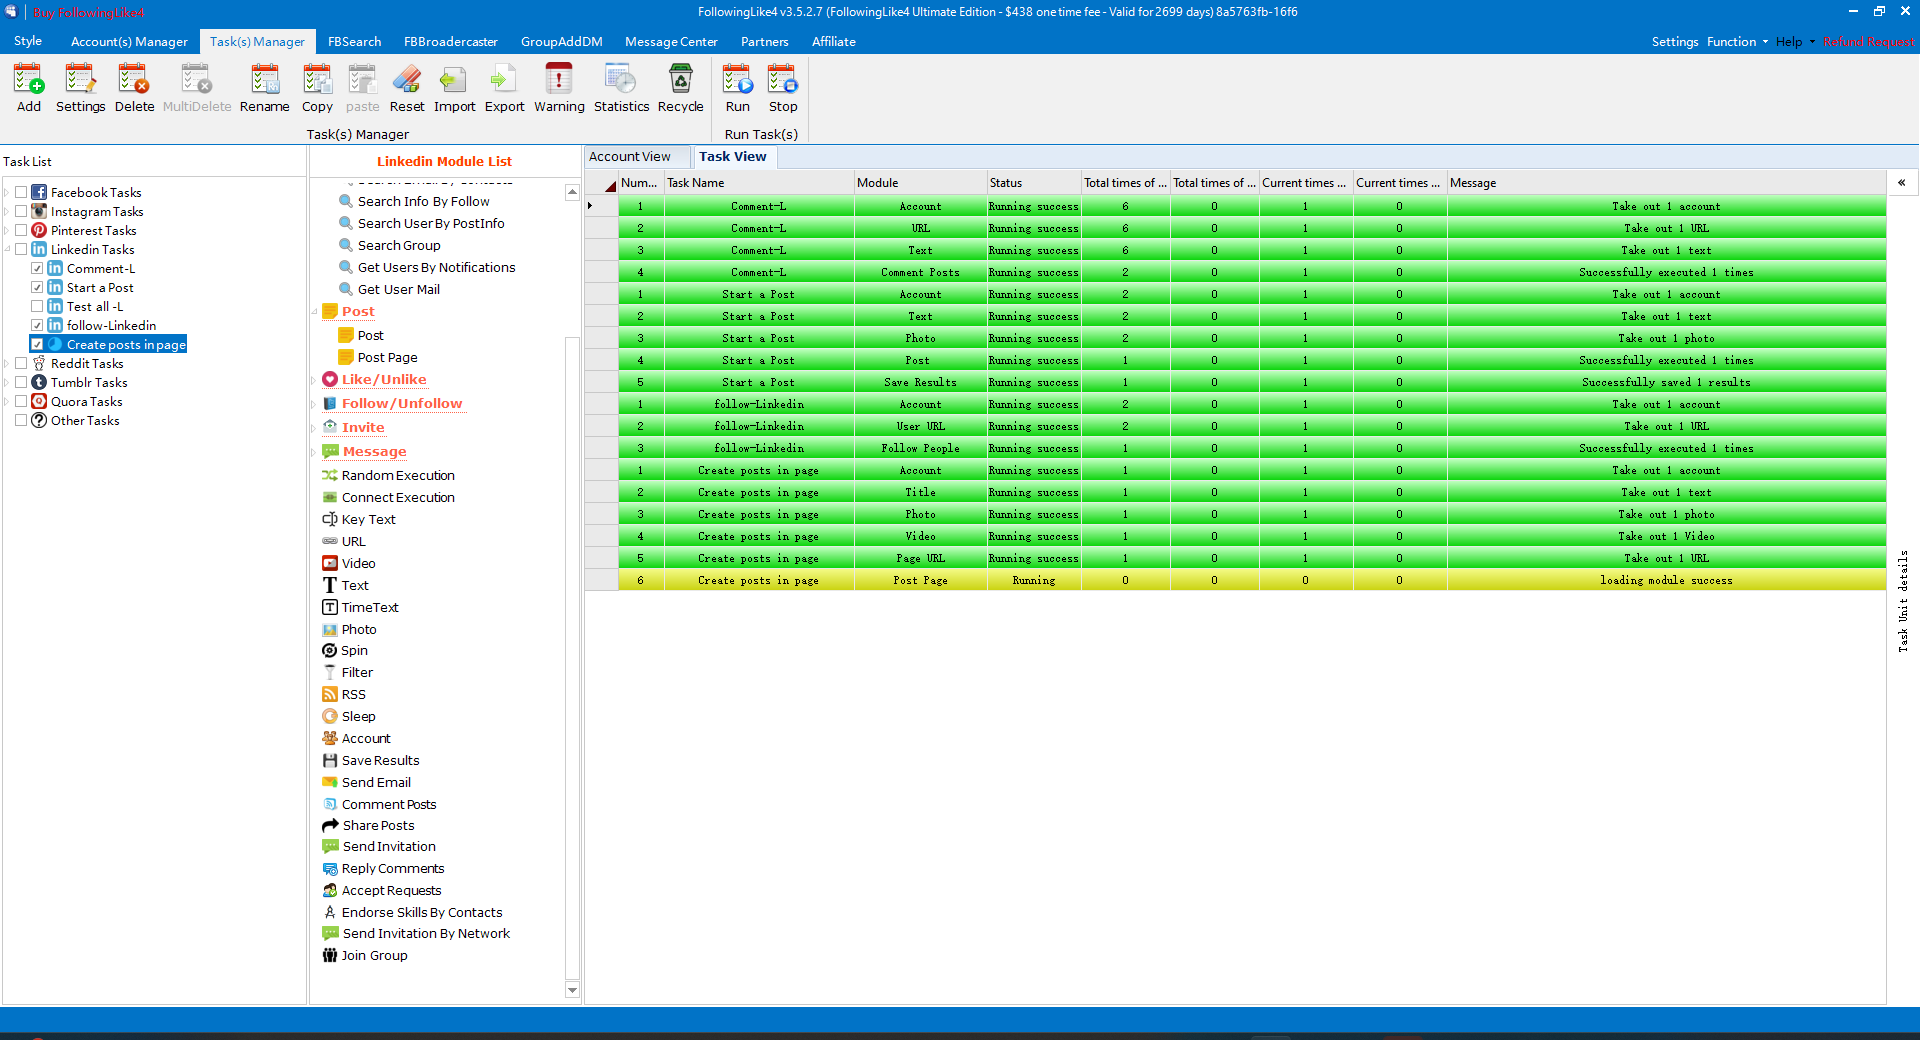Click the Run tasks icon
Image resolution: width=1920 pixels, height=1040 pixels.
[737, 88]
